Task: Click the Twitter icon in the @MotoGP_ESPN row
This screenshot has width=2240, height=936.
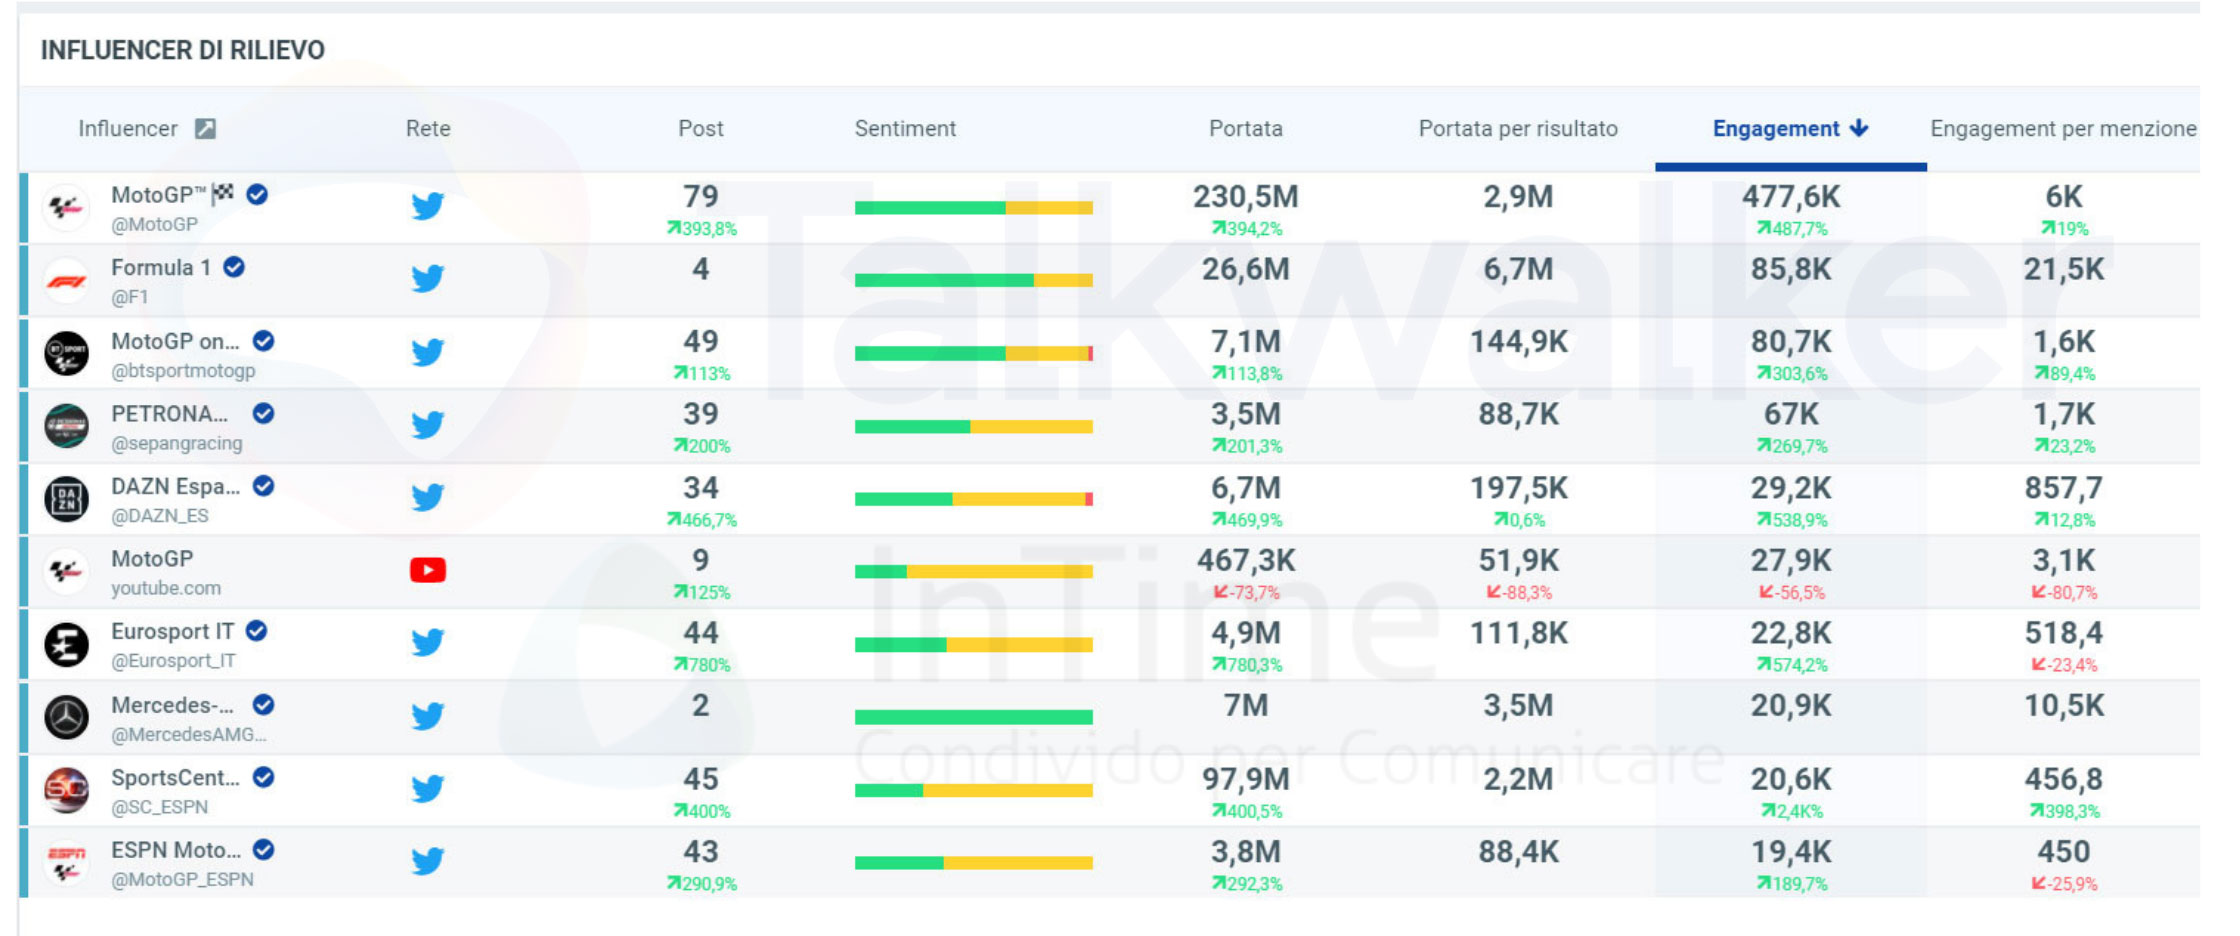Action: 428,861
